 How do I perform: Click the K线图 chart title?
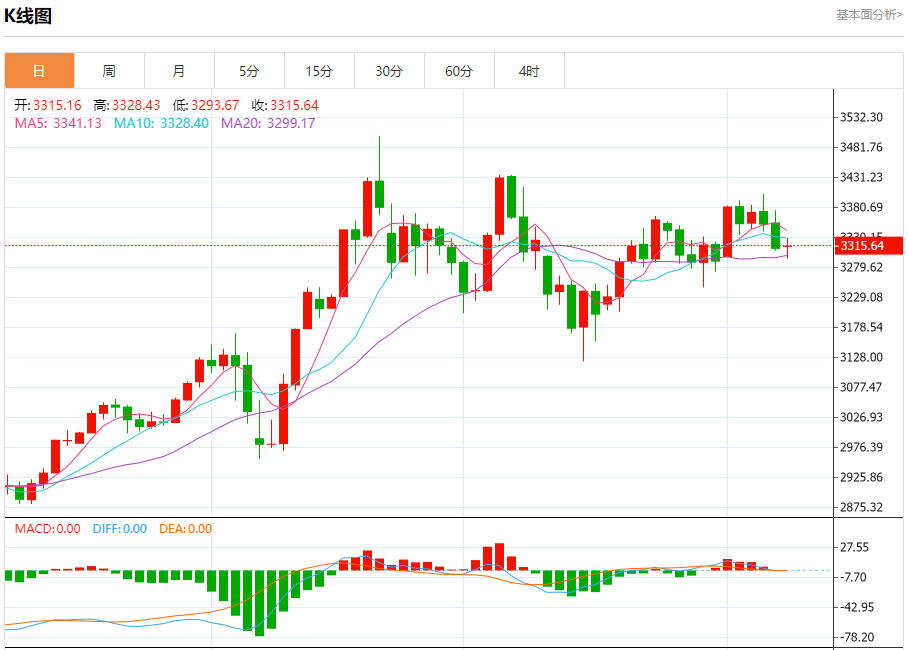pos(28,16)
